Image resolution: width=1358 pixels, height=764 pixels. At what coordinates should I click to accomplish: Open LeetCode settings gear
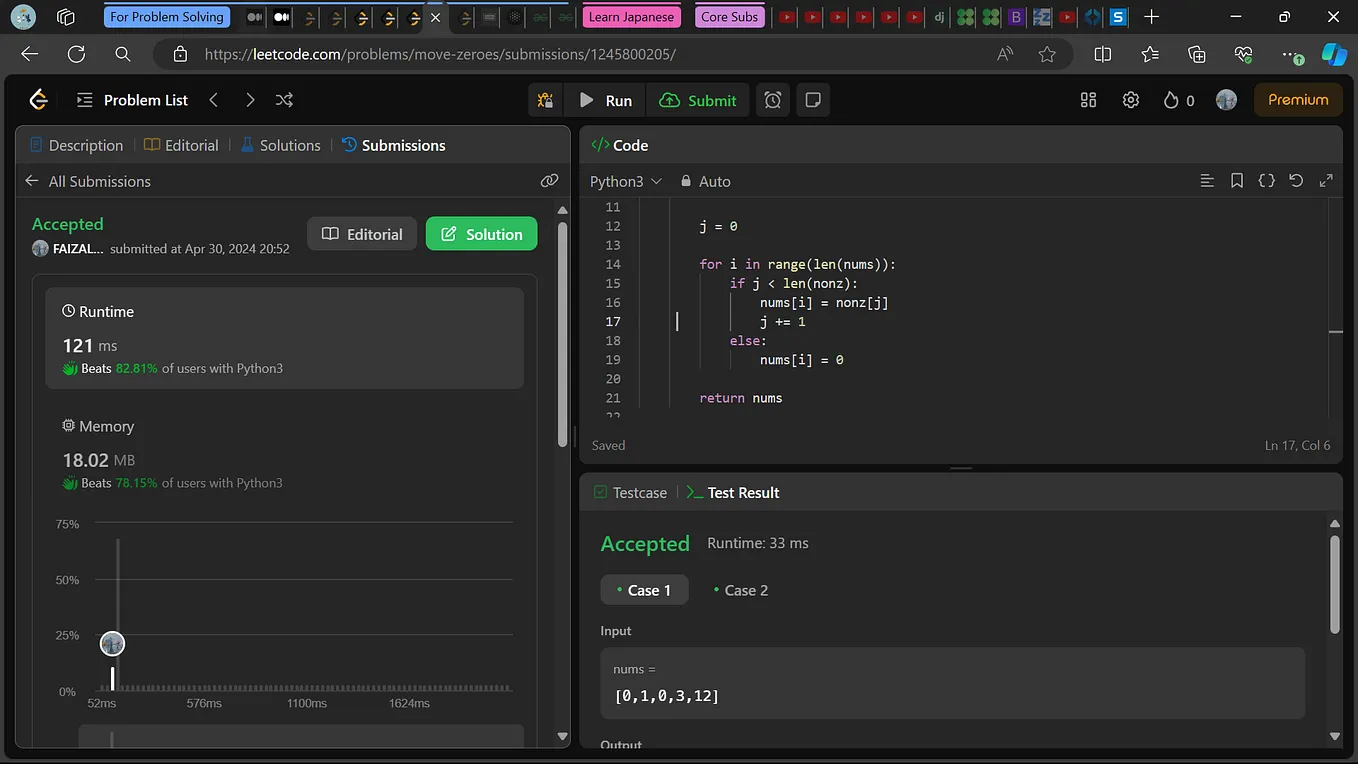(x=1131, y=100)
